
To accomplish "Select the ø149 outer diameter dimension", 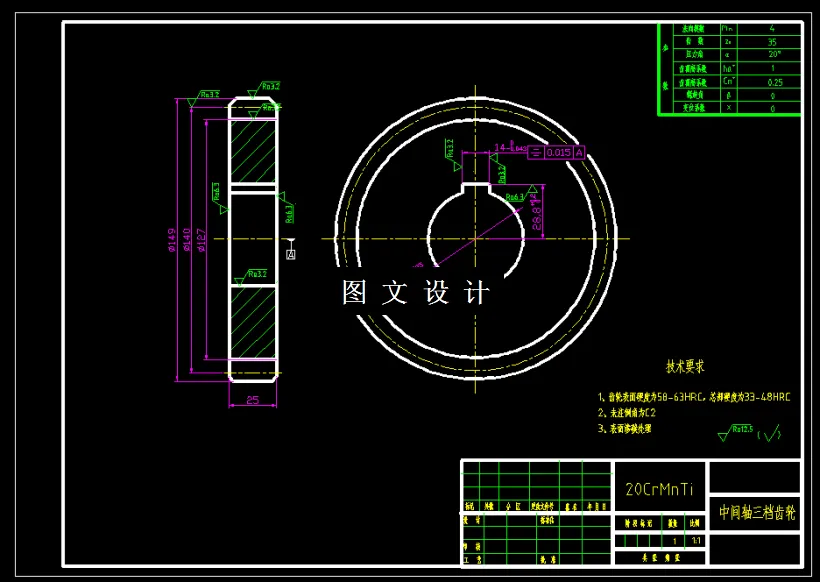I will coord(172,240).
